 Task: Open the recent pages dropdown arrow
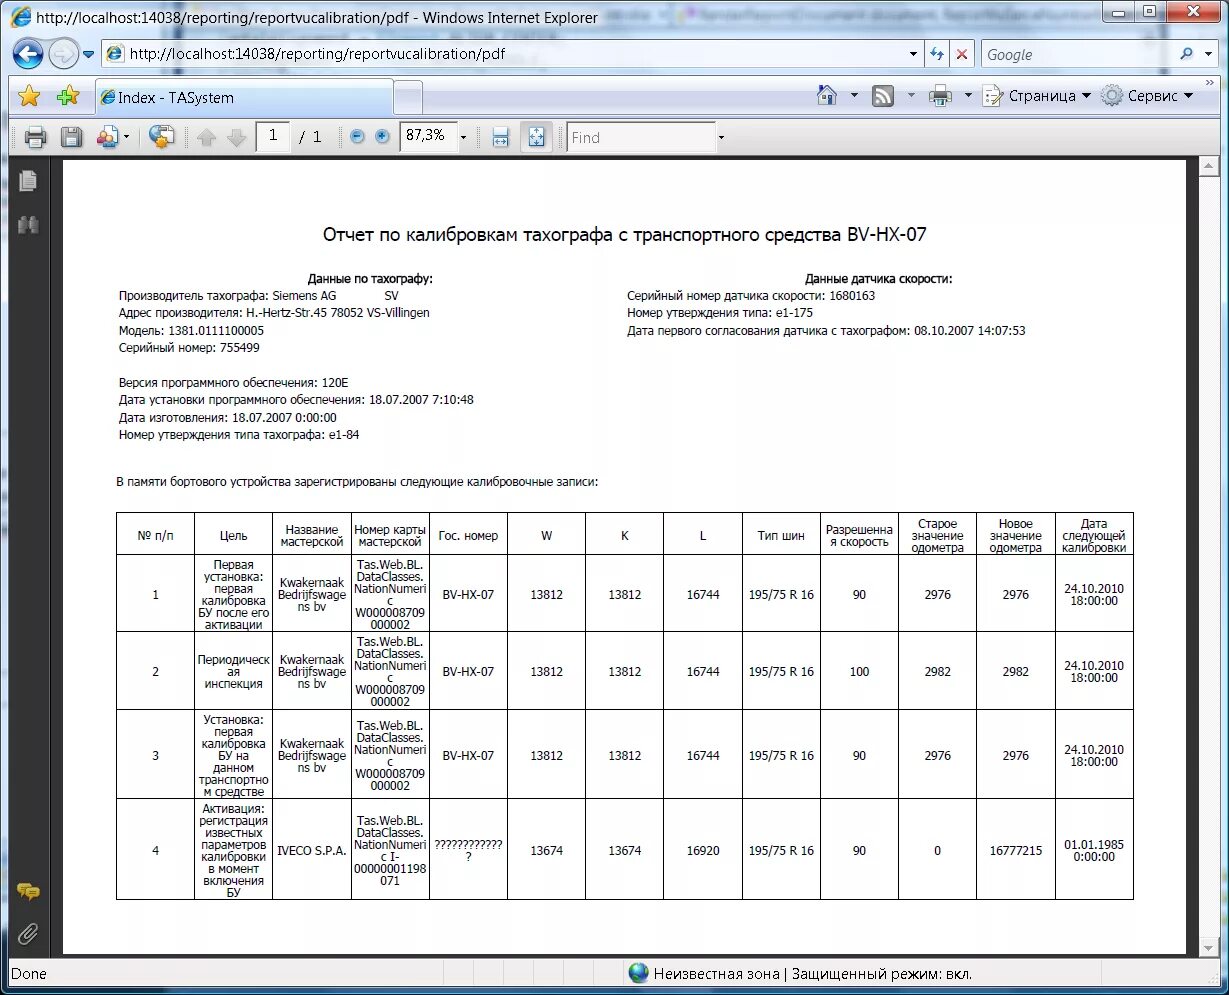[88, 54]
